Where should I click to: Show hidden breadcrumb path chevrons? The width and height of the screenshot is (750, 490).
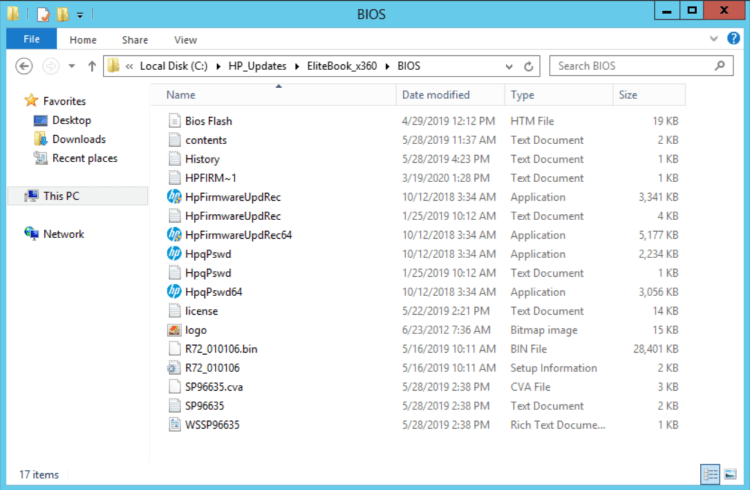pyautogui.click(x=129, y=67)
